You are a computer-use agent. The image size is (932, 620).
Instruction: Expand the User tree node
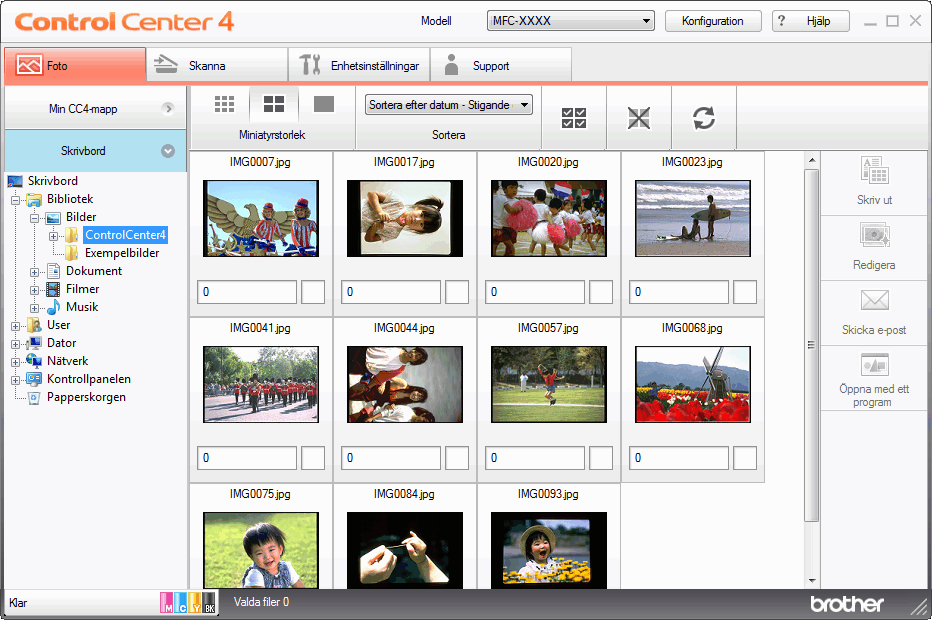click(x=15, y=326)
